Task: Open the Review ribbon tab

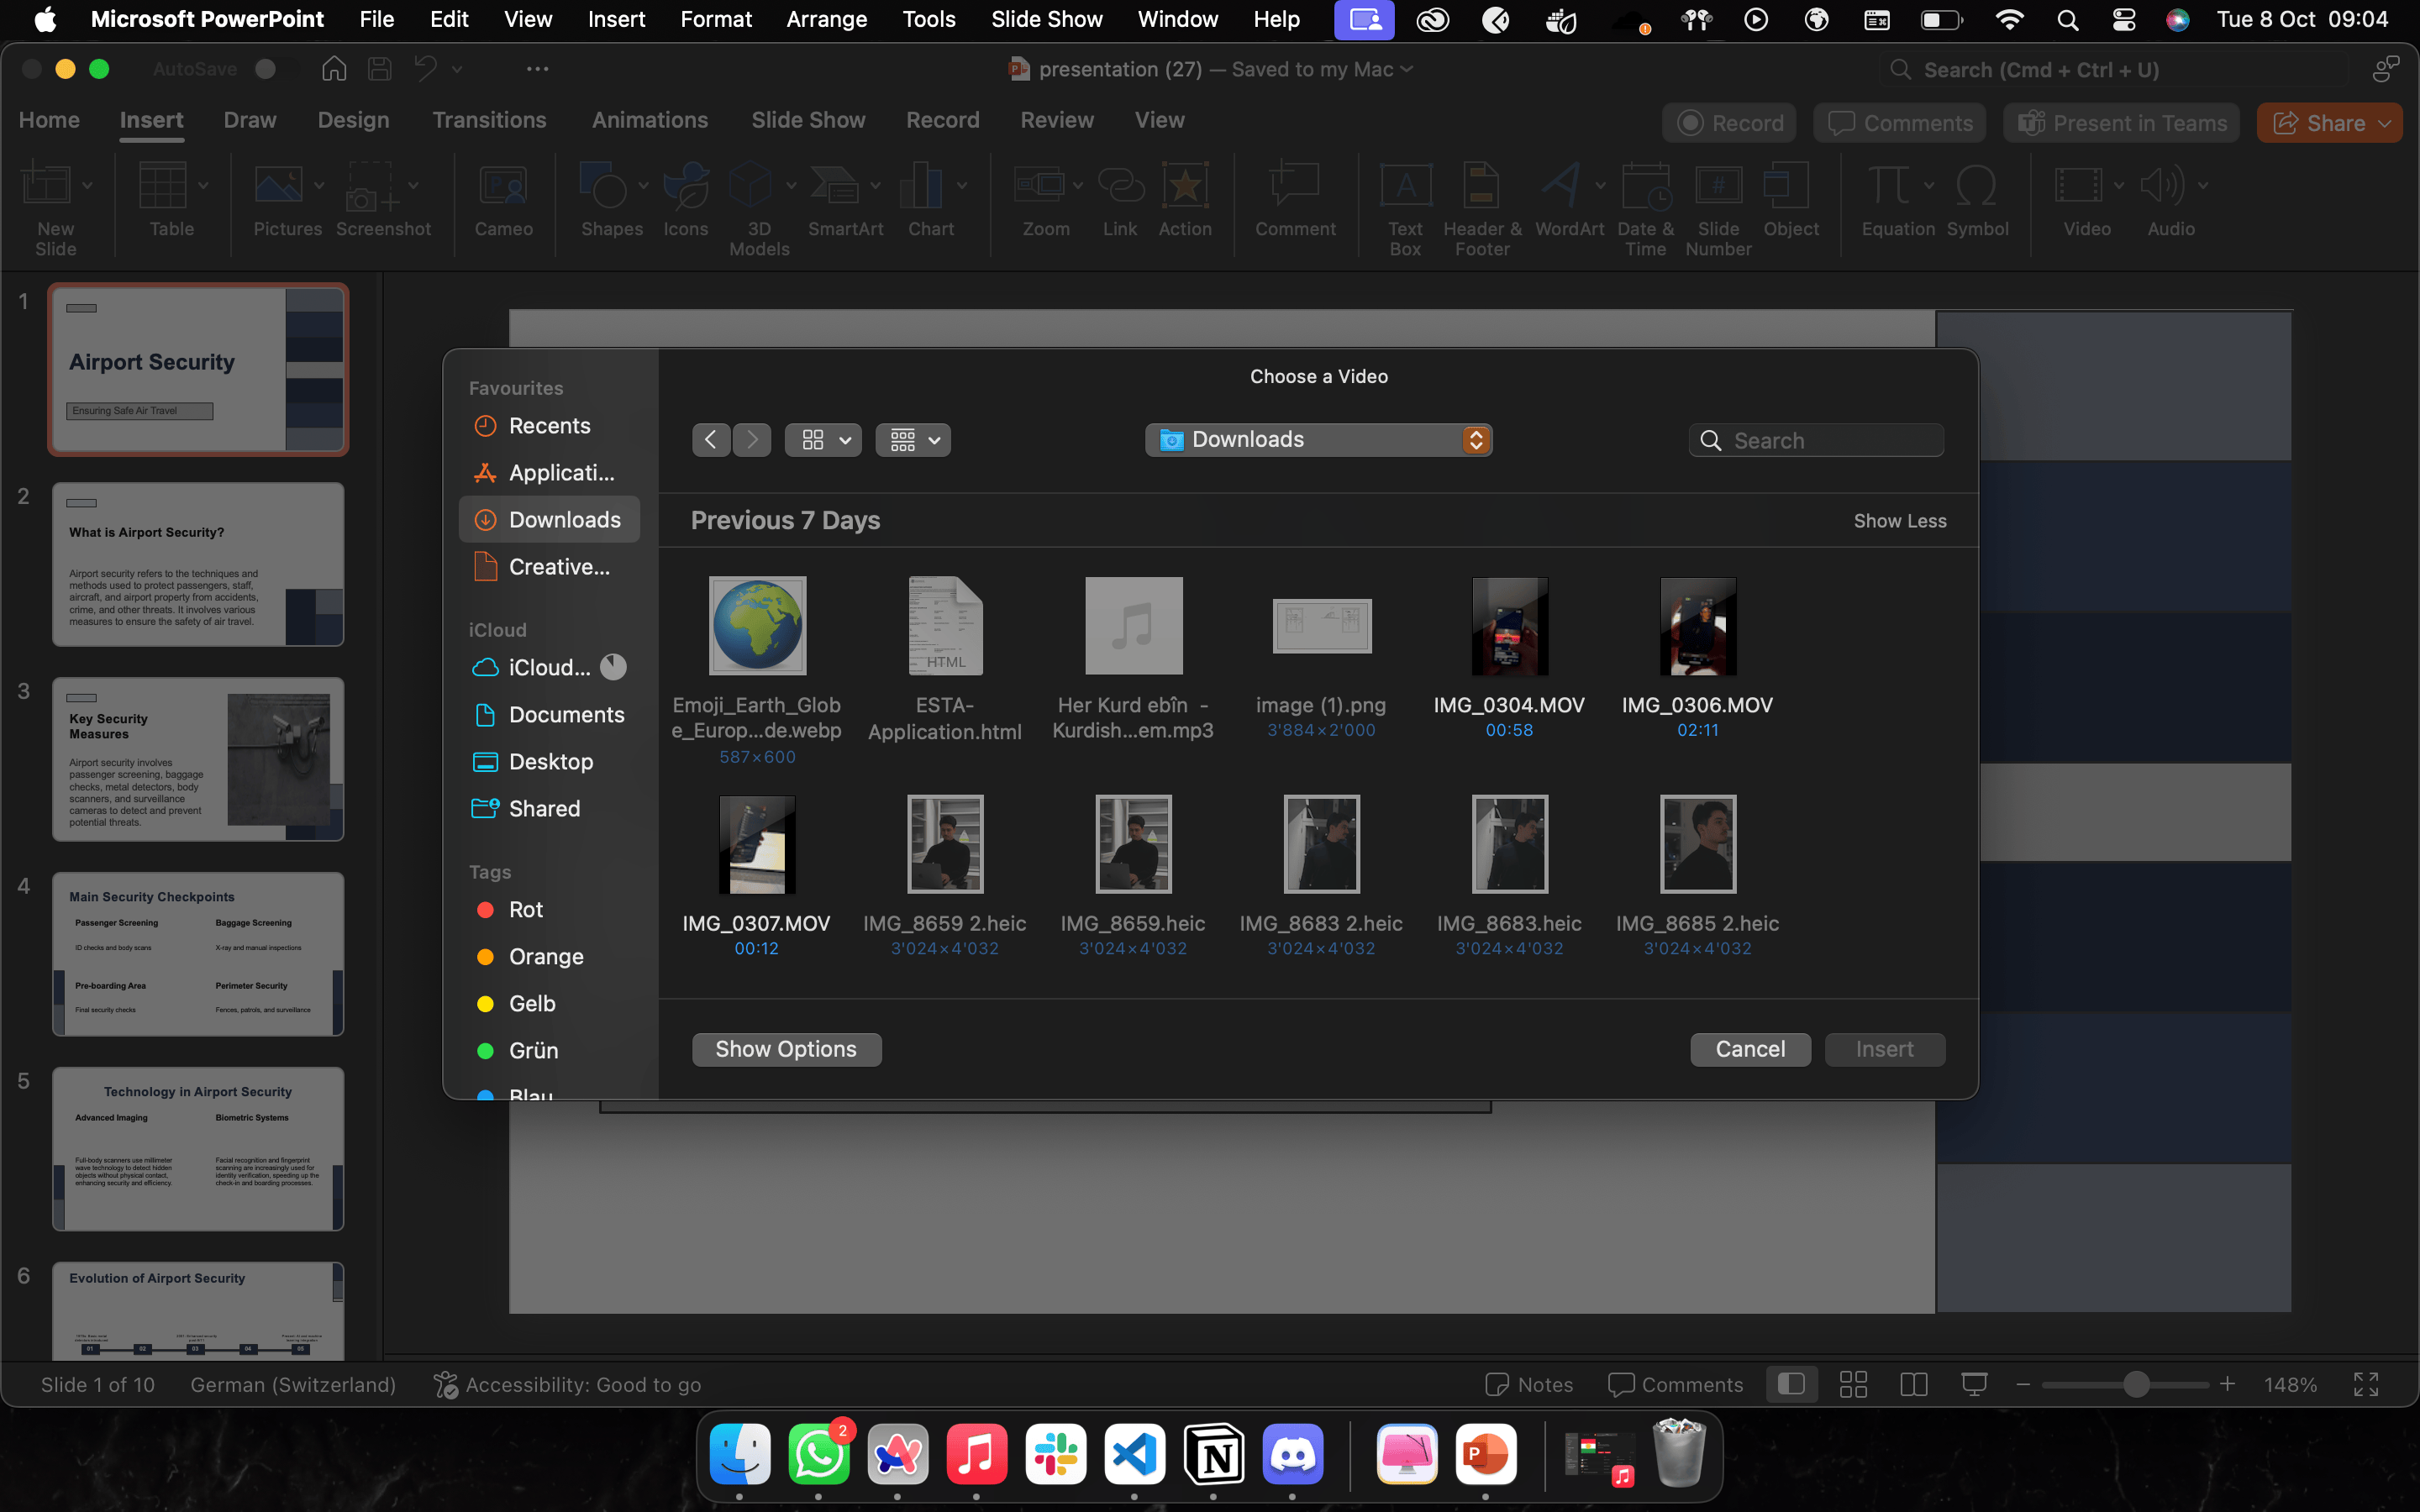Action: click(1057, 120)
